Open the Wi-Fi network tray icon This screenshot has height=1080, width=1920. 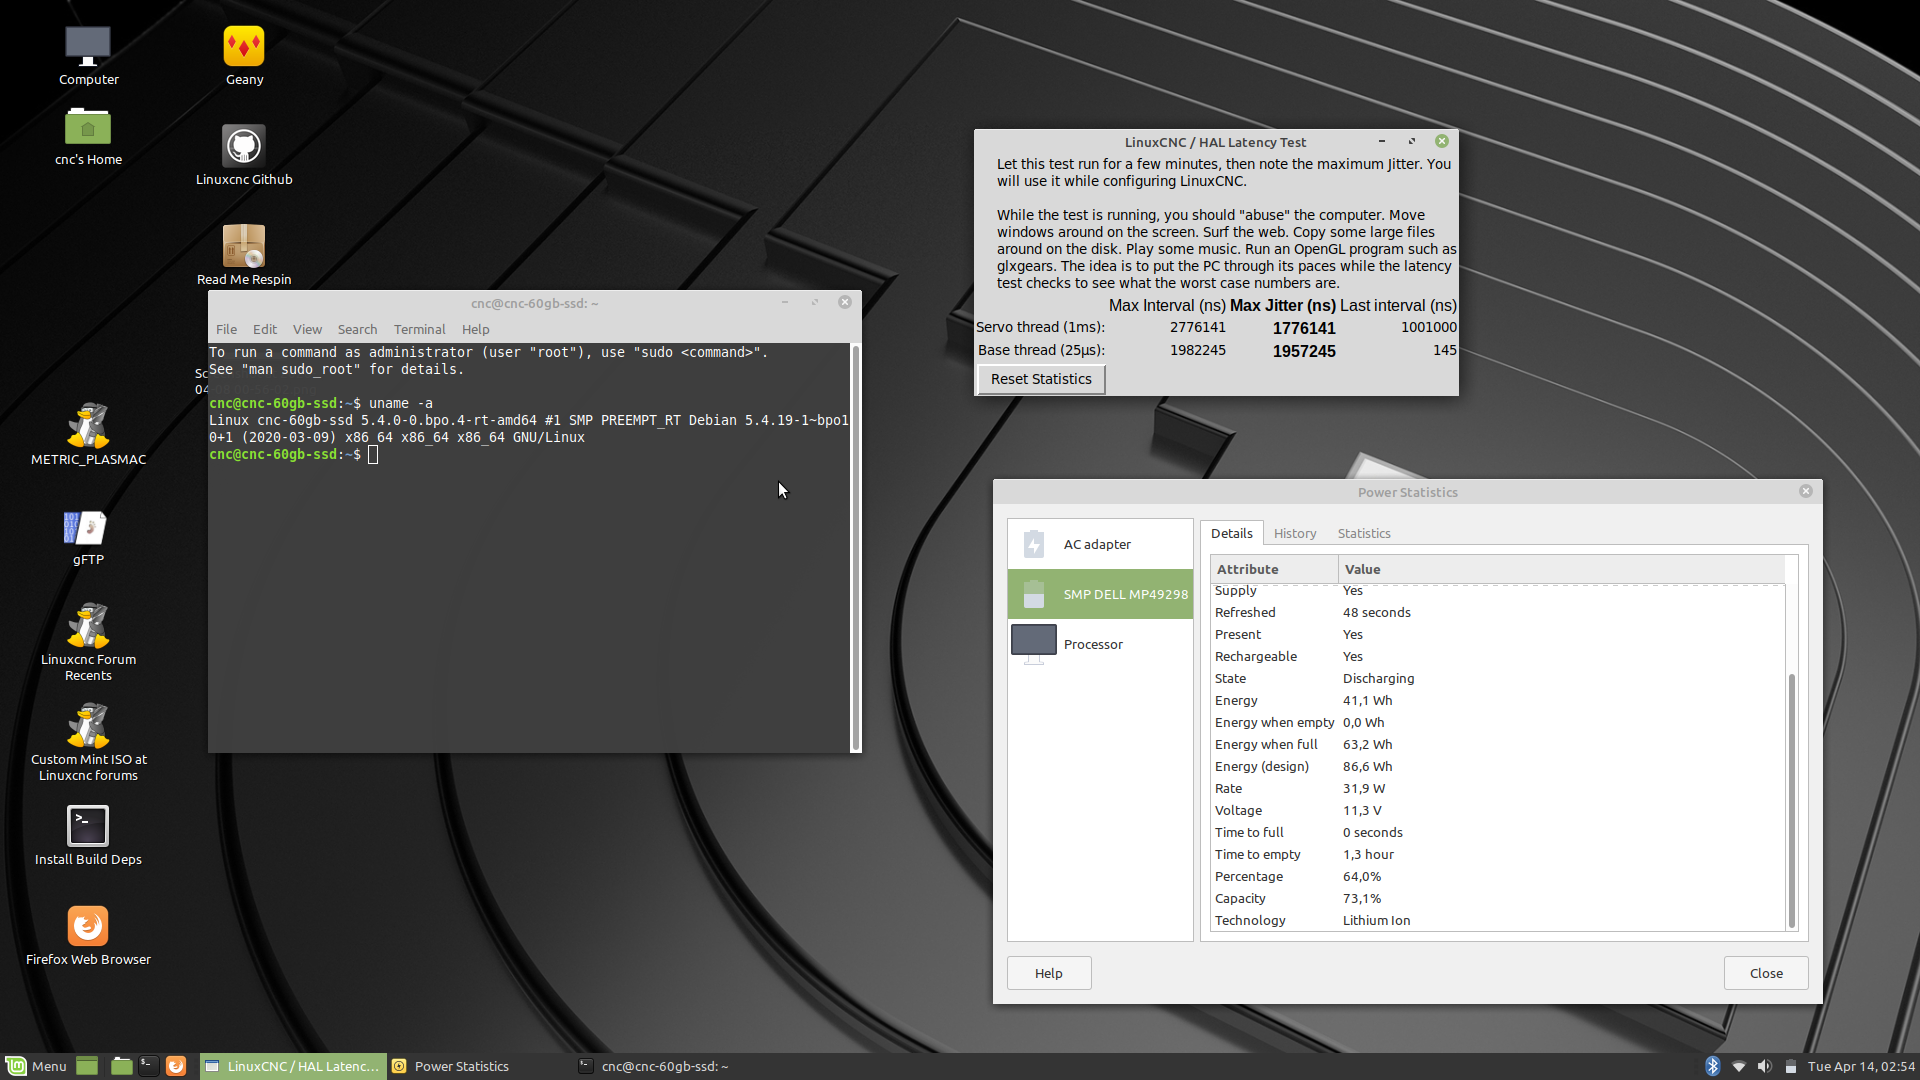coord(1739,1066)
